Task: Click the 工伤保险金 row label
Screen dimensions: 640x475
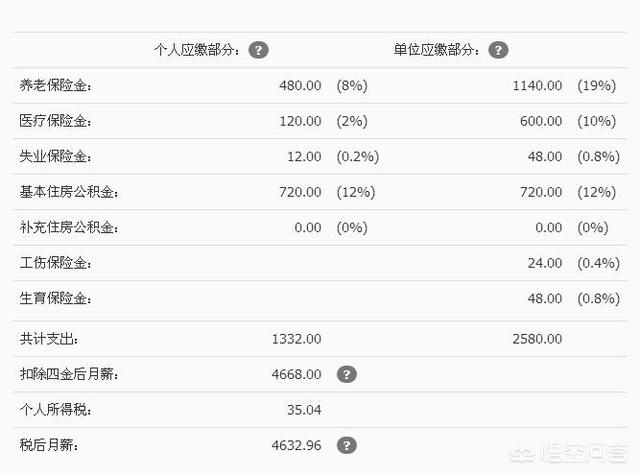Action: [x=56, y=263]
